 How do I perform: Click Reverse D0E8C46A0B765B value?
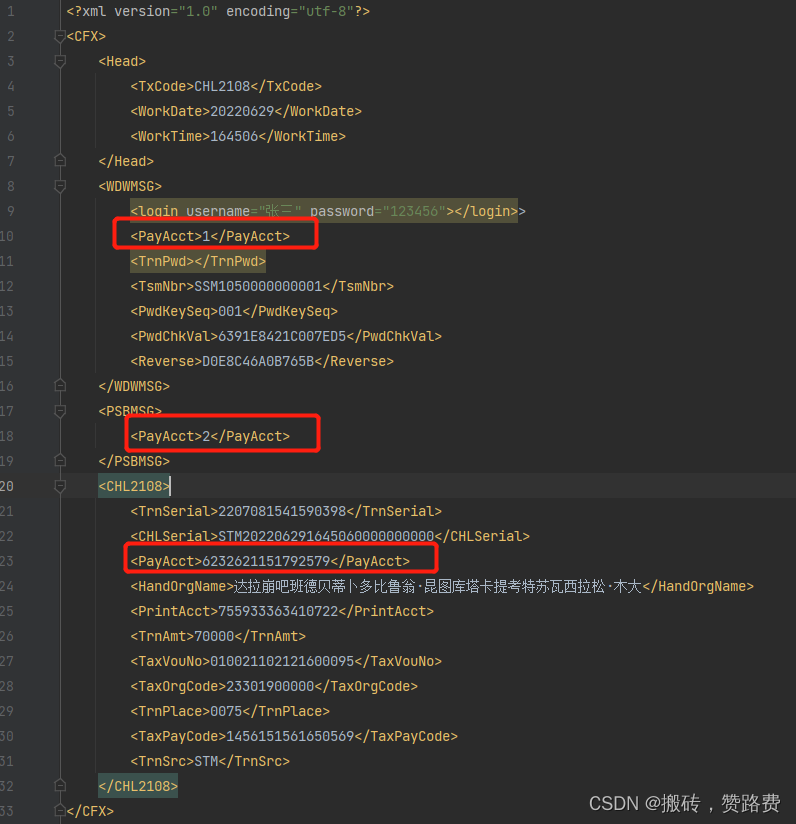coord(258,361)
